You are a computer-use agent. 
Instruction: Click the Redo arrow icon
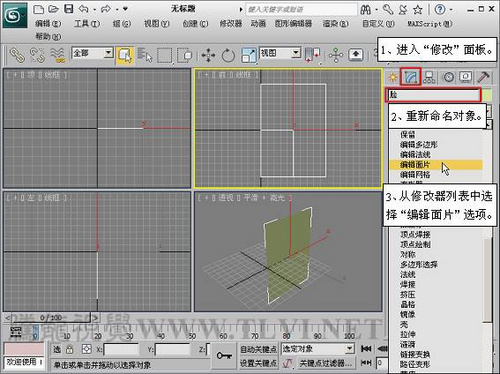(106, 9)
